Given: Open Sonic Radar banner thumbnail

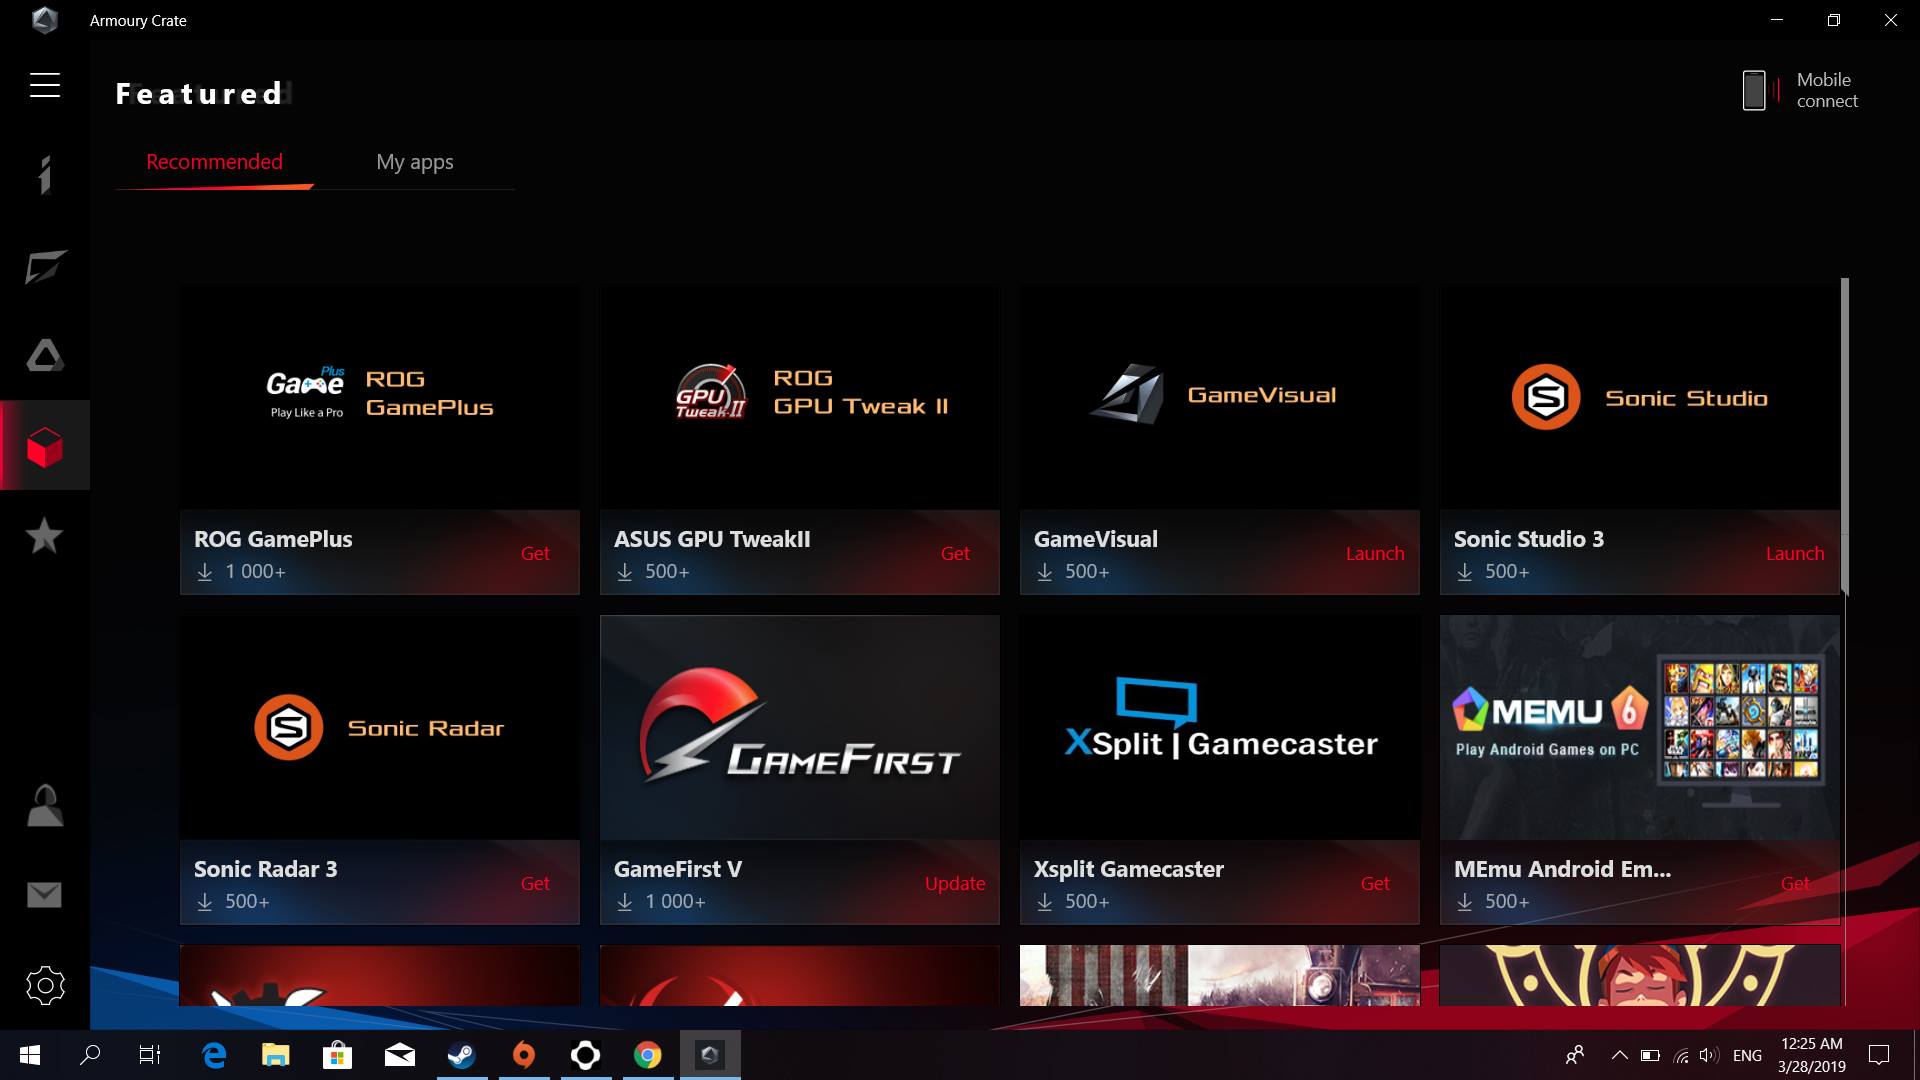Looking at the screenshot, I should tap(380, 727).
